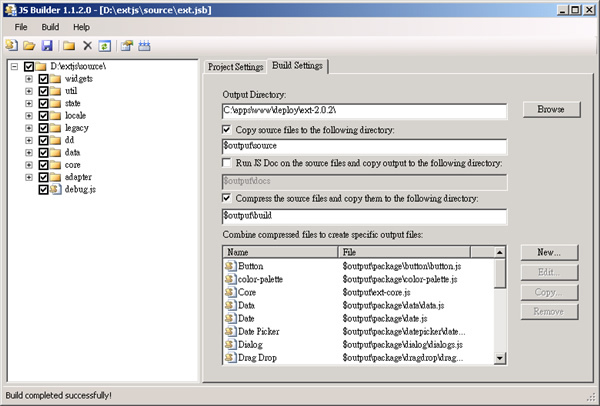Image resolution: width=600 pixels, height=406 pixels.
Task: Click the last toolbar icon with blue grid
Action: pyautogui.click(x=144, y=46)
